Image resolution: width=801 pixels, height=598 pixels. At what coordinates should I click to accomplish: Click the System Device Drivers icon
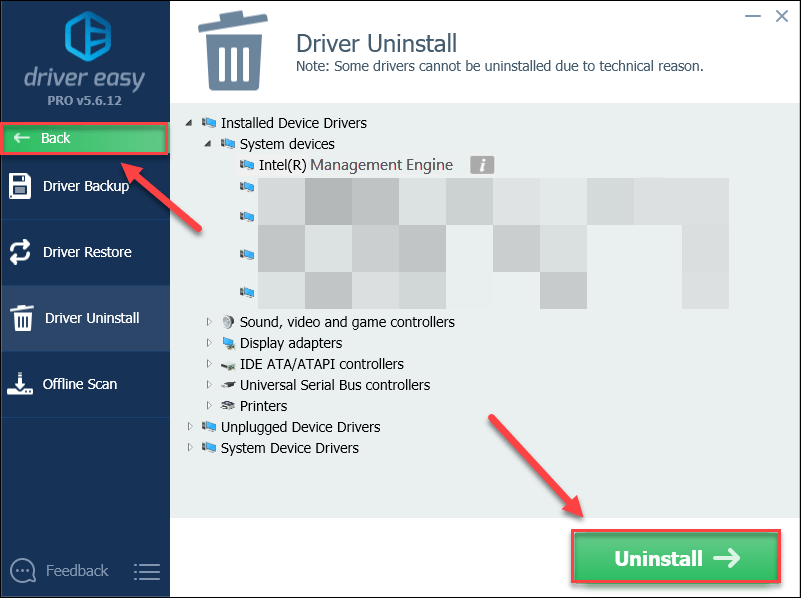pyautogui.click(x=209, y=447)
